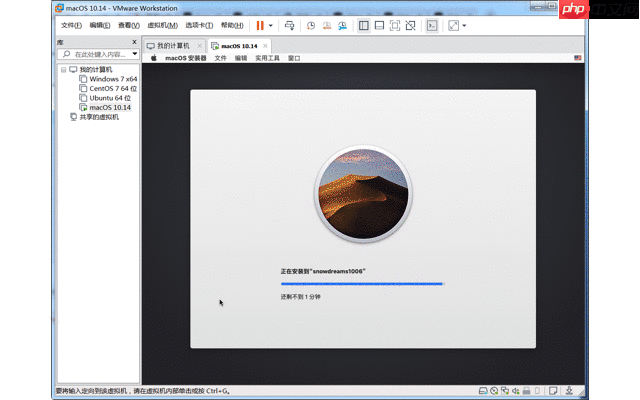
Task: Close the library panel
Action: click(x=134, y=42)
